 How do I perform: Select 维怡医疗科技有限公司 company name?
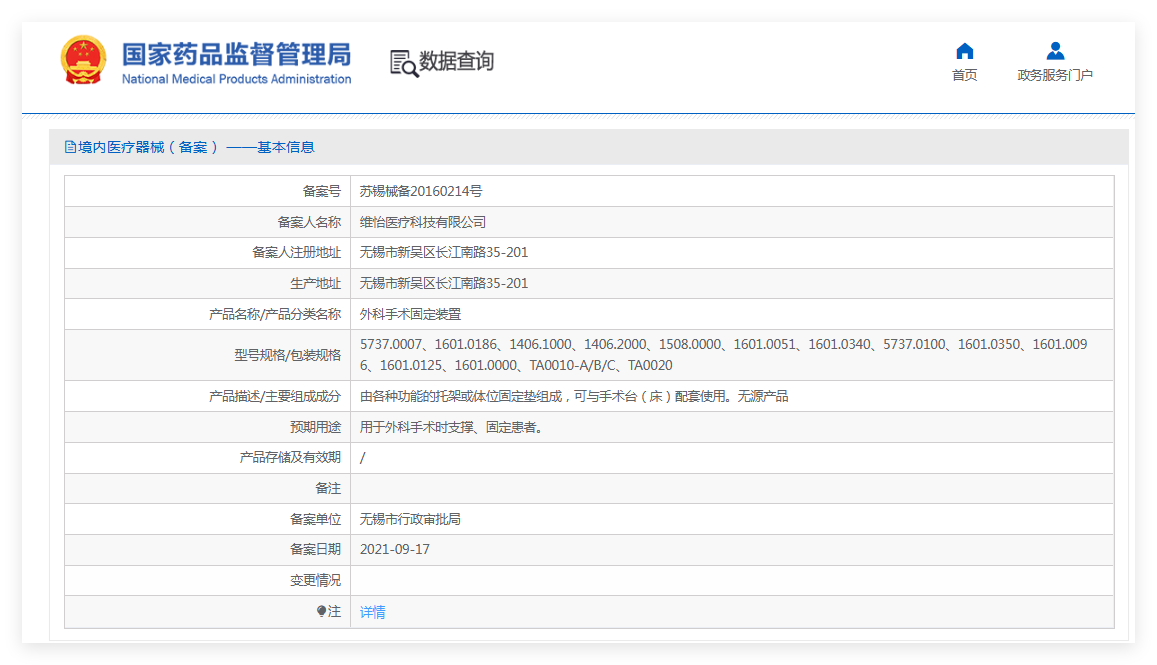pyautogui.click(x=423, y=222)
